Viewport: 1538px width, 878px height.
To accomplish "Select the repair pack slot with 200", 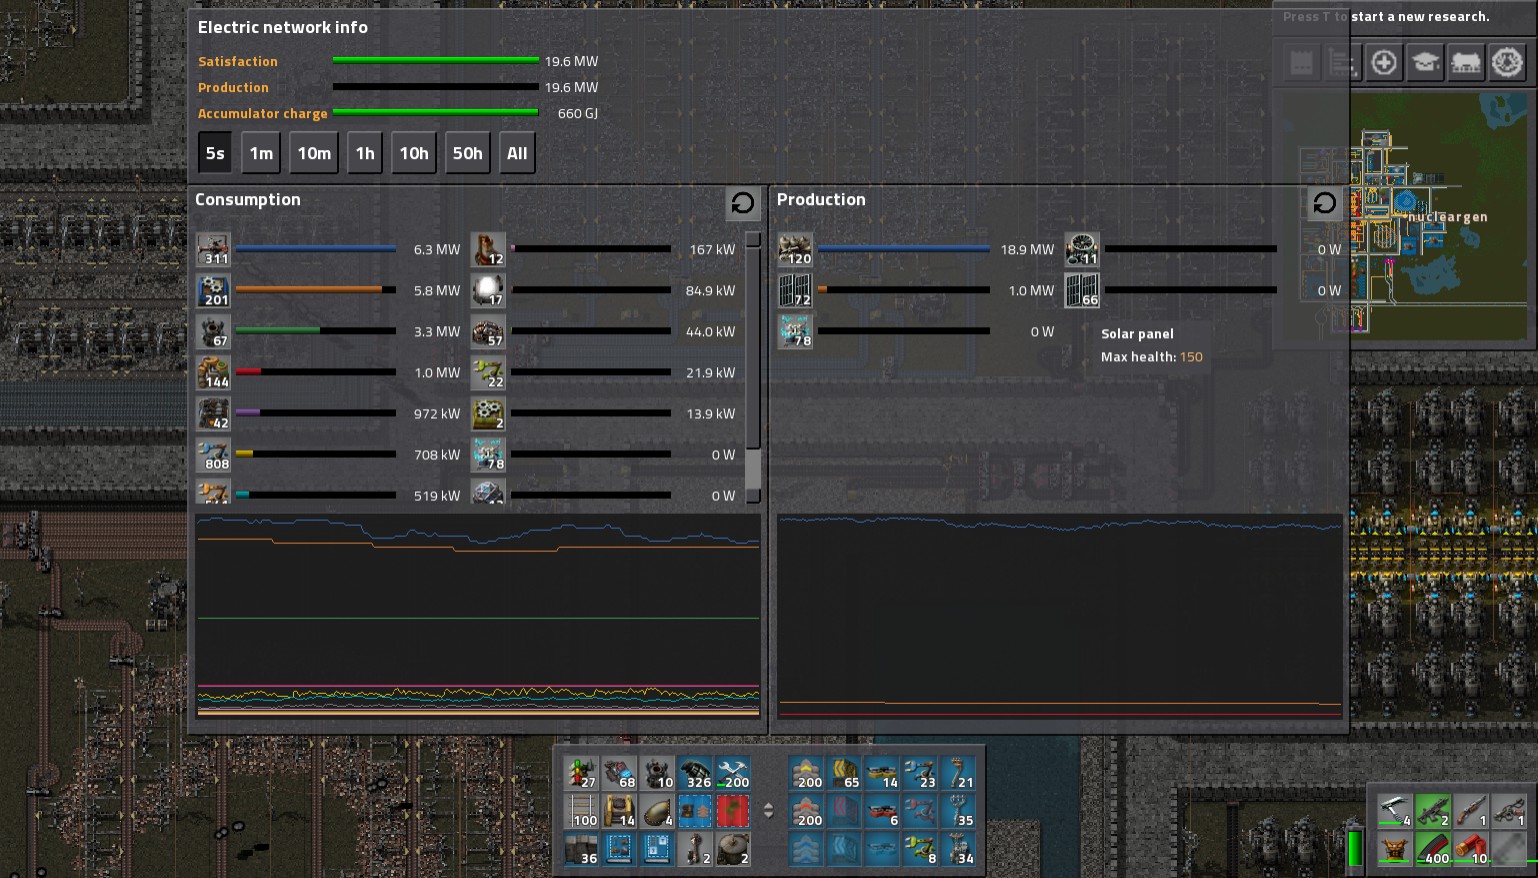I will [x=733, y=773].
